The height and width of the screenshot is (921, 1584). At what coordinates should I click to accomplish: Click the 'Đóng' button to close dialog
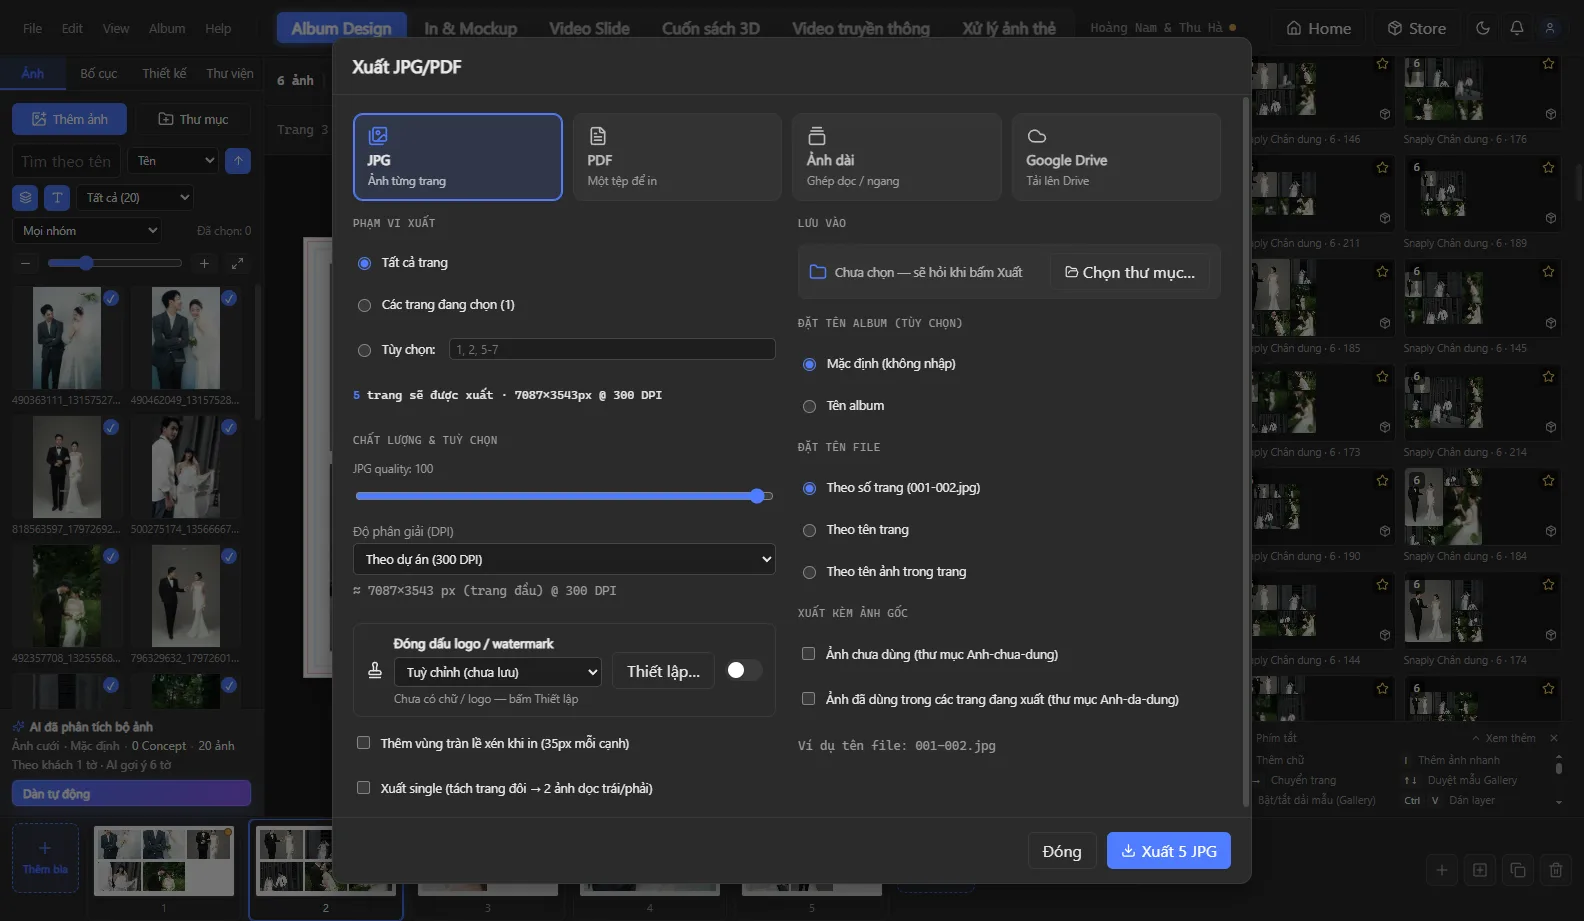1062,851
